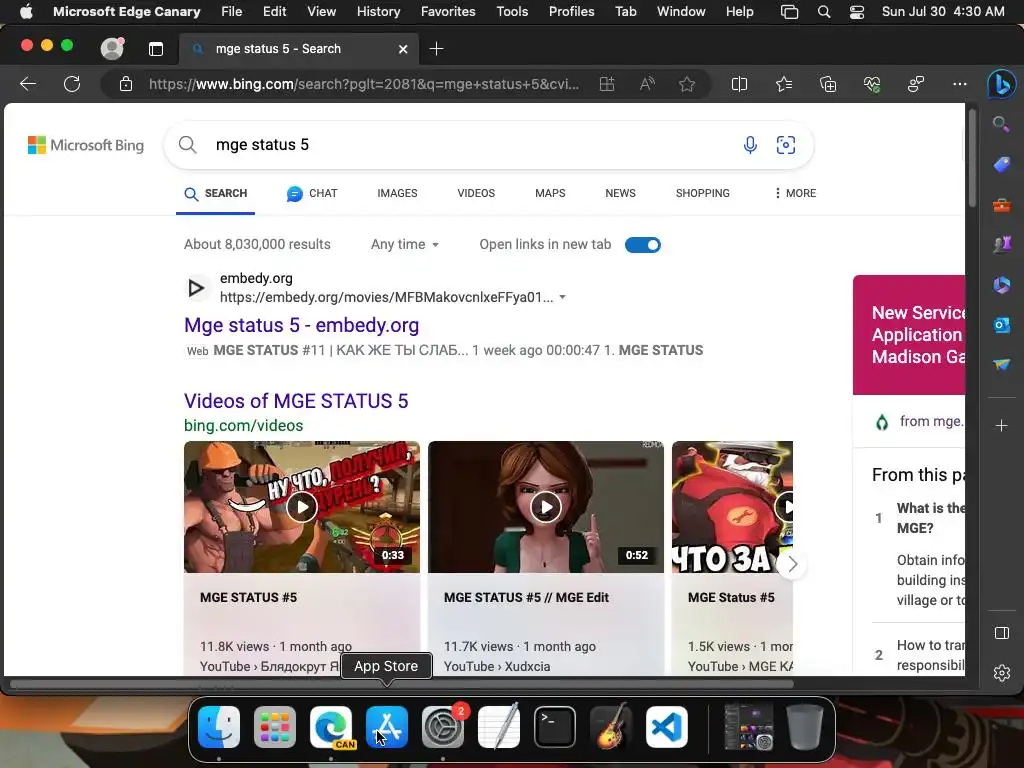Focus the bing.com address bar

click(364, 84)
